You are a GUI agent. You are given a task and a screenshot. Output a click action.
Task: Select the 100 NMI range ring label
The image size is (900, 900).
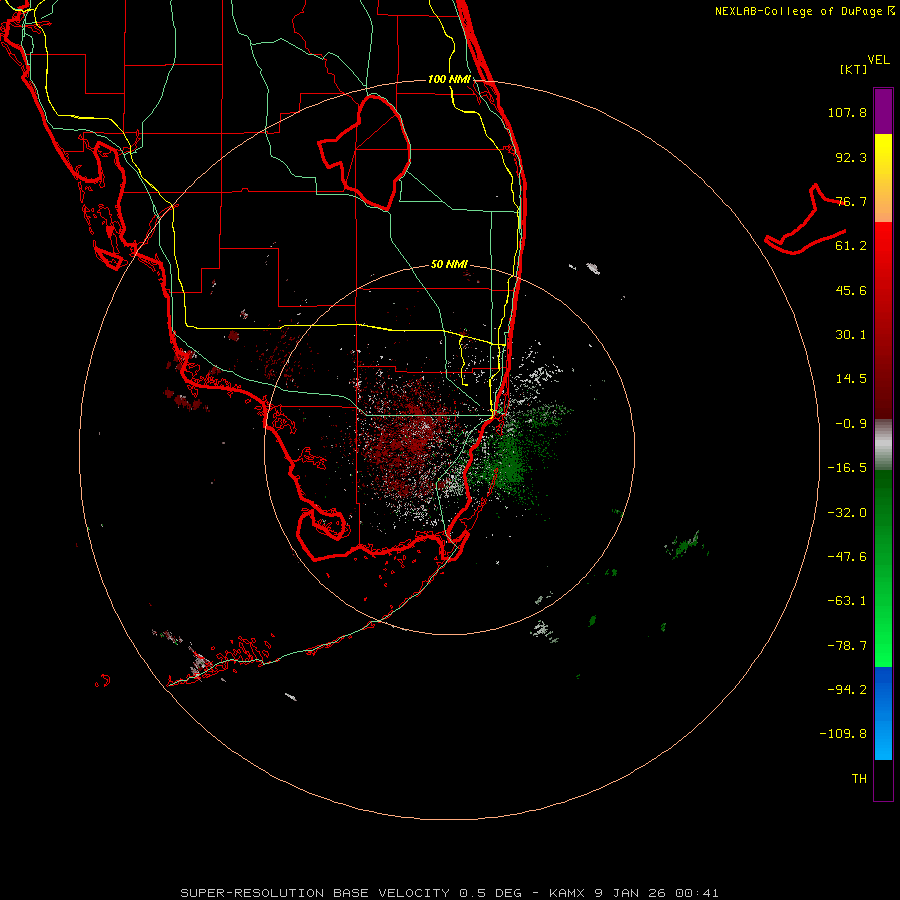(449, 79)
